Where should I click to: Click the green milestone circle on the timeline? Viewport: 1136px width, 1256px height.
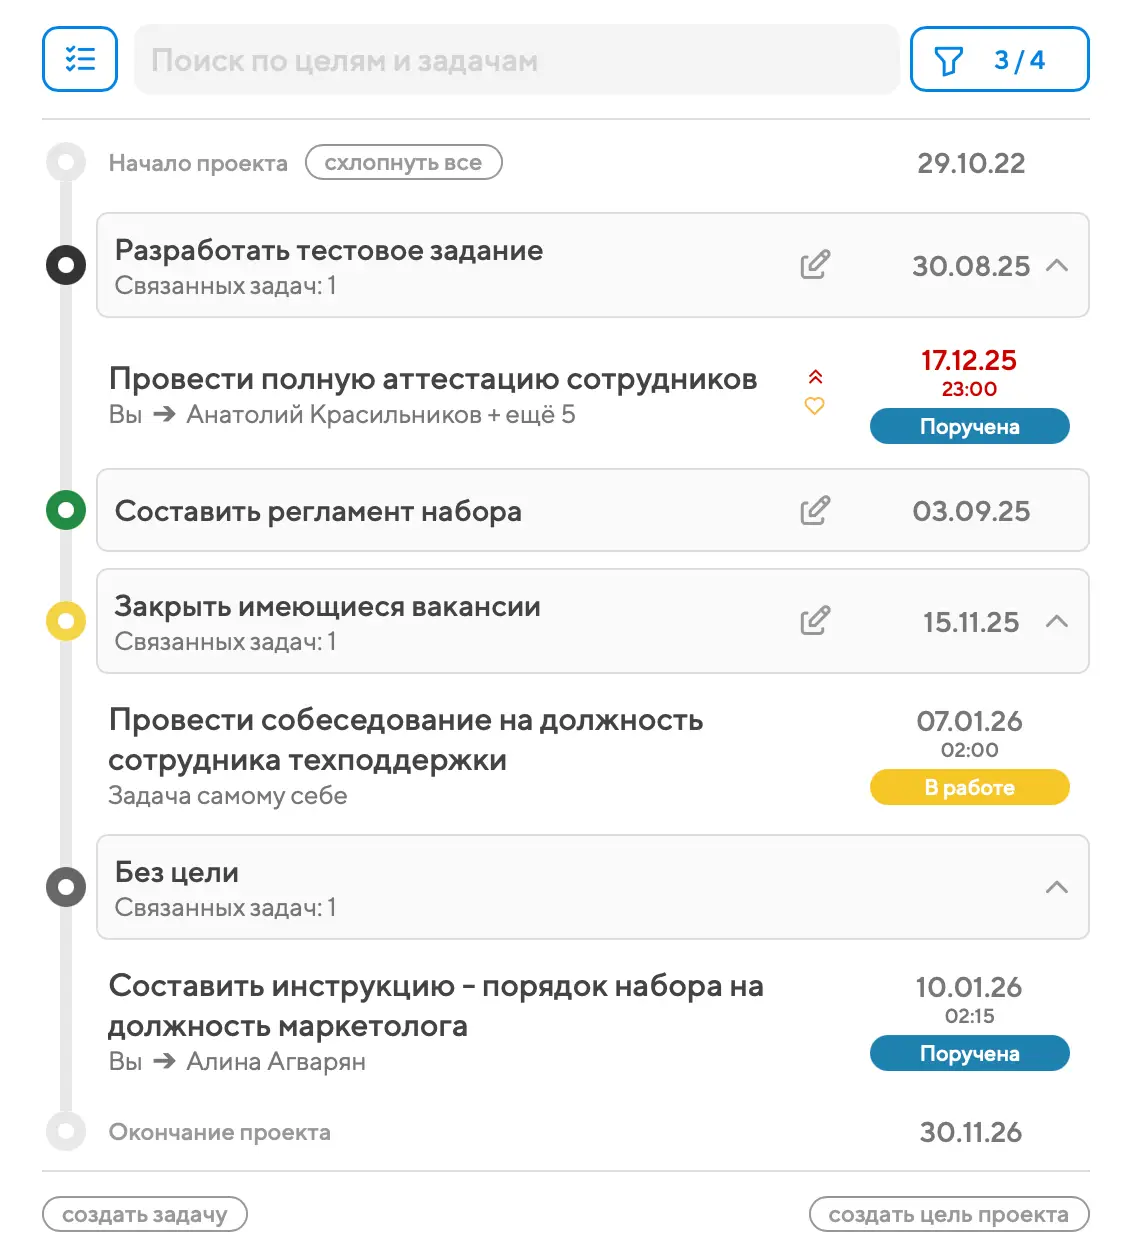click(66, 511)
